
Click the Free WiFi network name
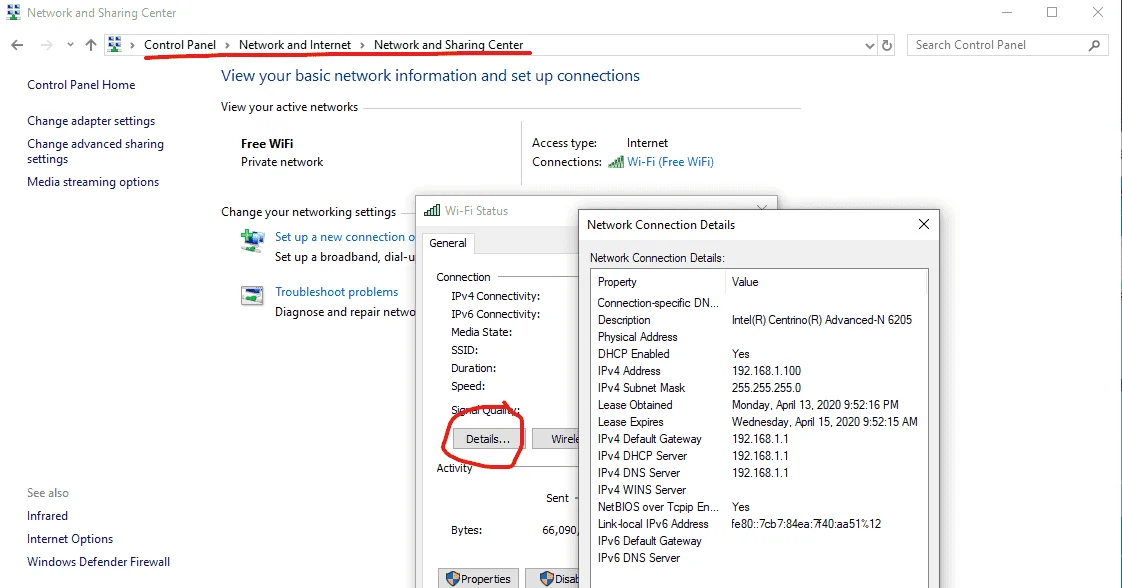coord(267,144)
